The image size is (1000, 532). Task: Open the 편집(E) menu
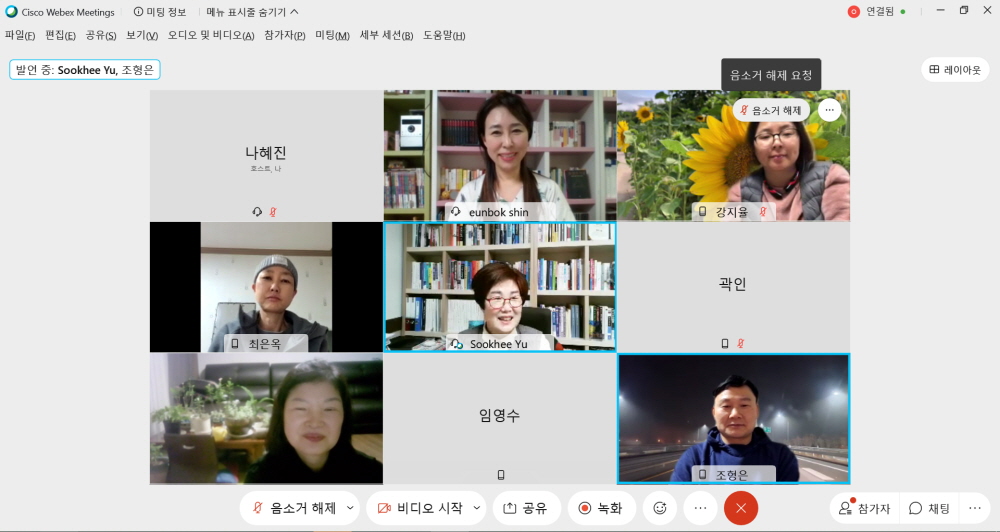pyautogui.click(x=60, y=36)
